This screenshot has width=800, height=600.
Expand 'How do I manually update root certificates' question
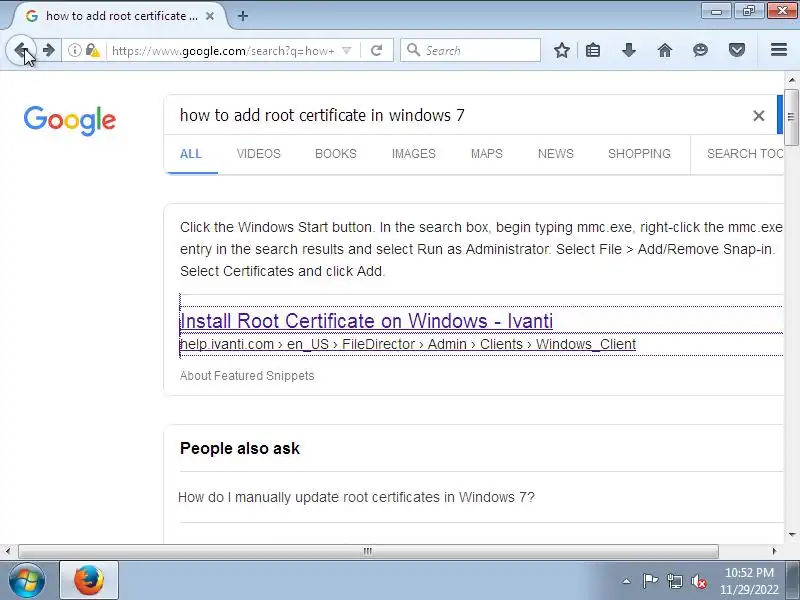[356, 497]
